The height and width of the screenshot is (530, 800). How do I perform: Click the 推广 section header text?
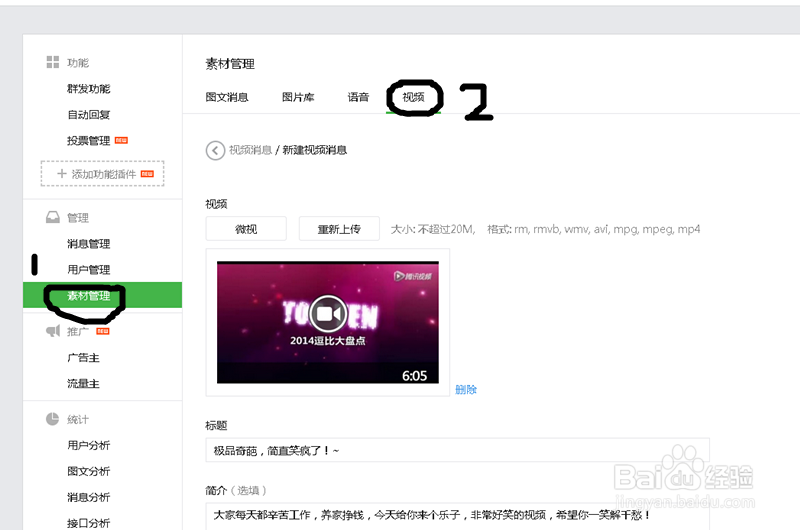(78, 332)
